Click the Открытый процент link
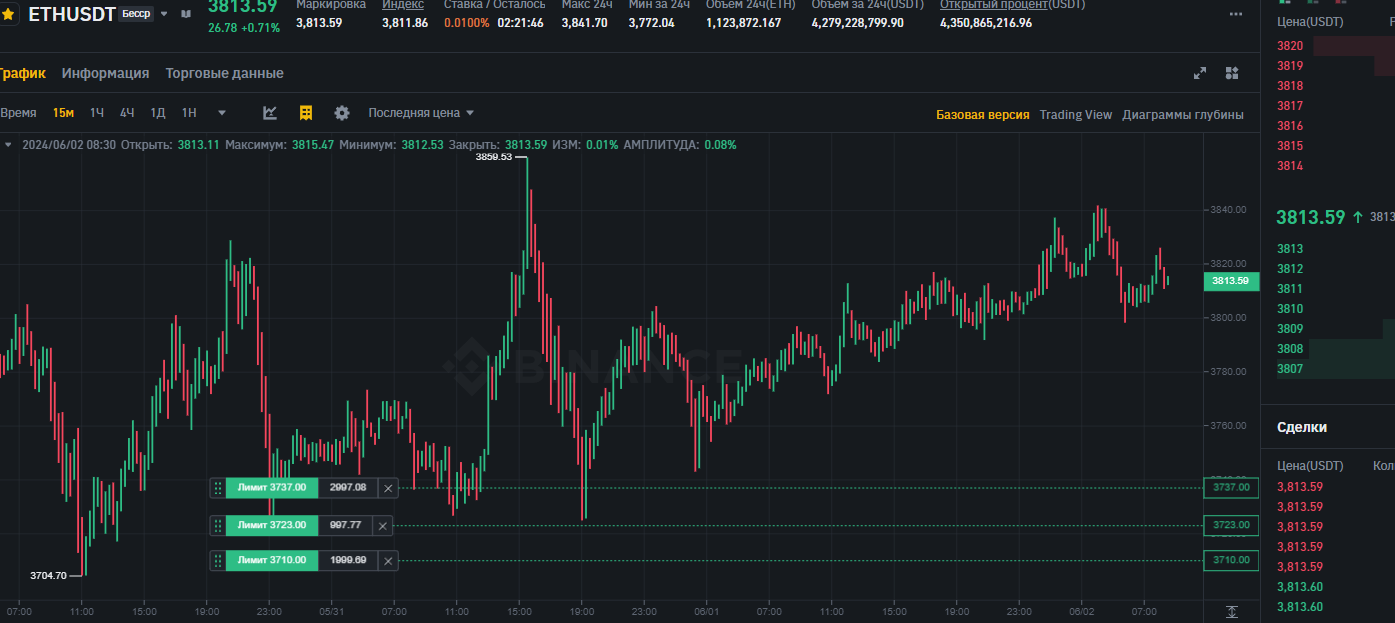Image resolution: width=1395 pixels, height=623 pixels. point(1012,5)
